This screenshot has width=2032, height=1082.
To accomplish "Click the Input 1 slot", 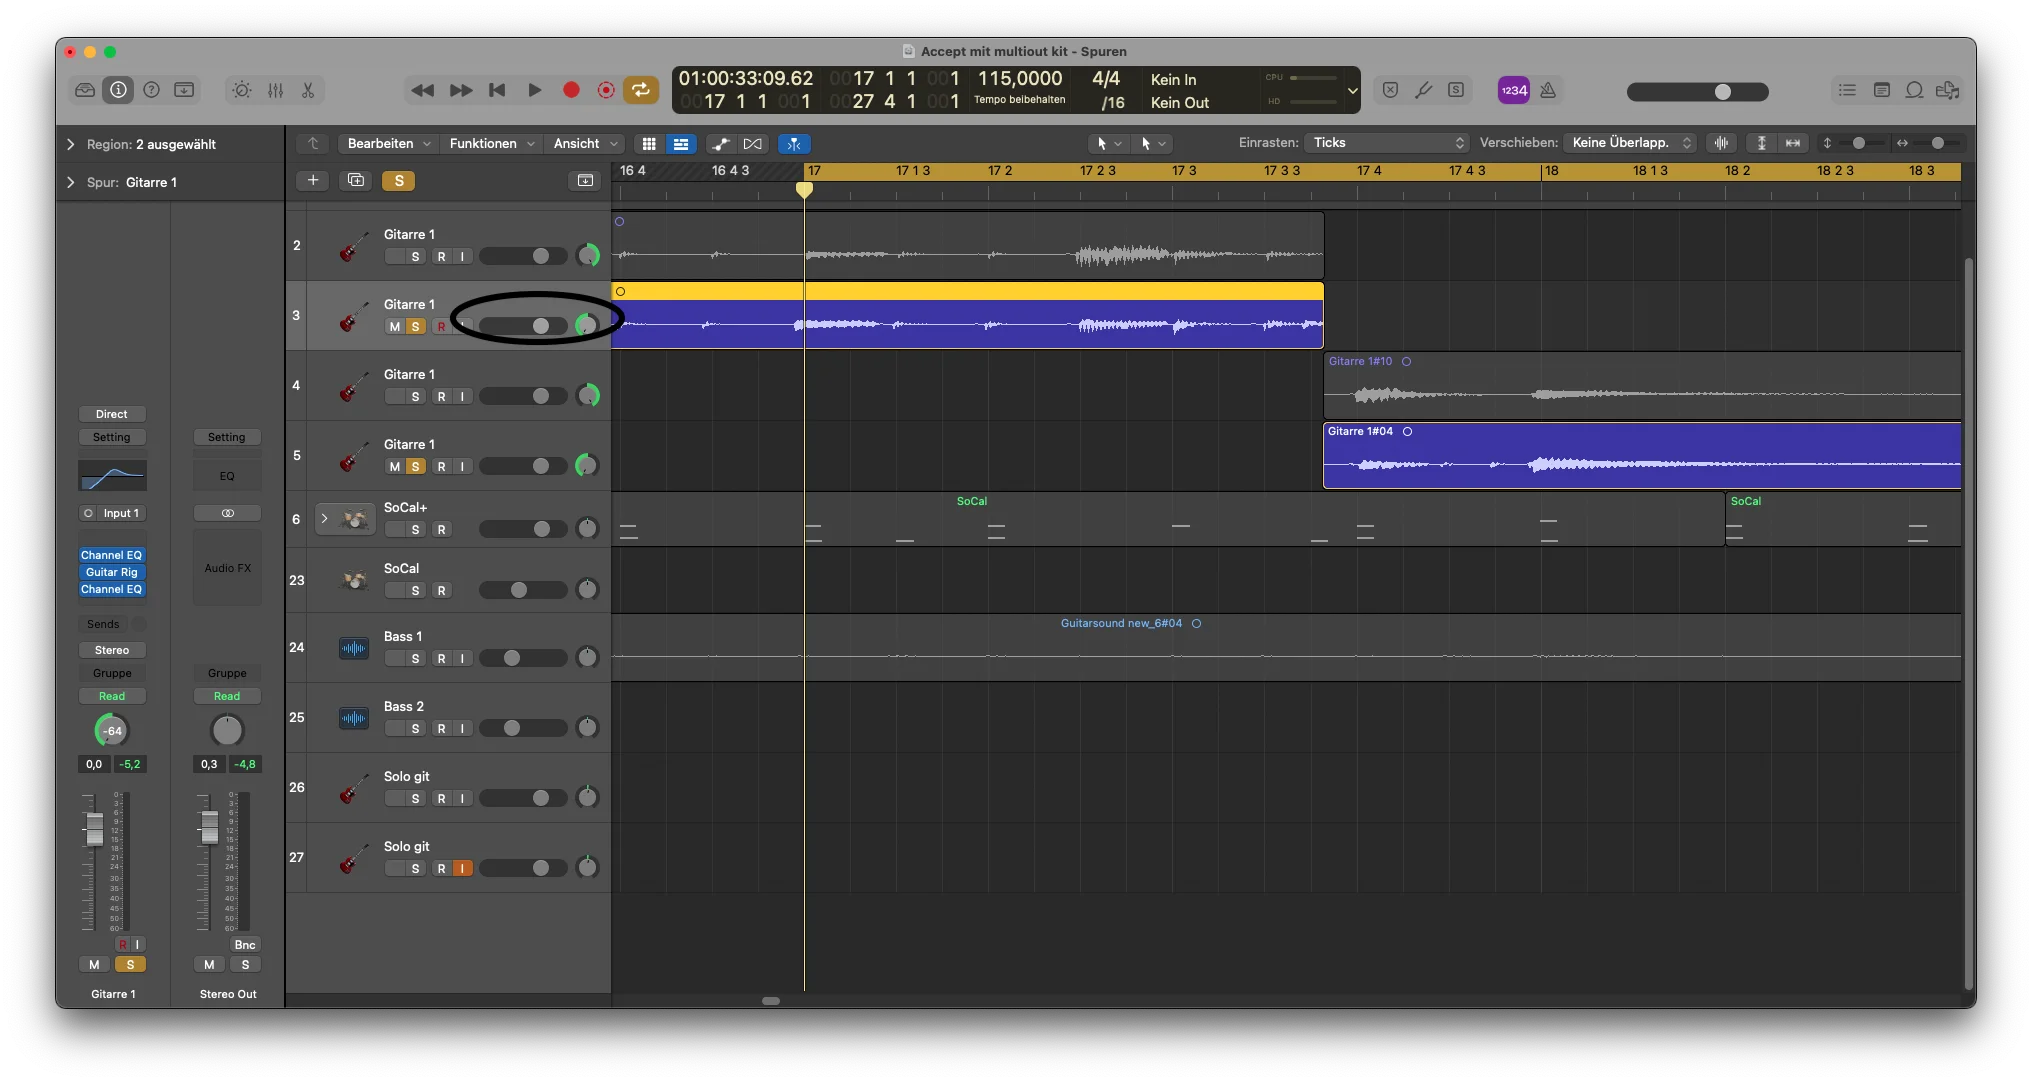I will [113, 513].
